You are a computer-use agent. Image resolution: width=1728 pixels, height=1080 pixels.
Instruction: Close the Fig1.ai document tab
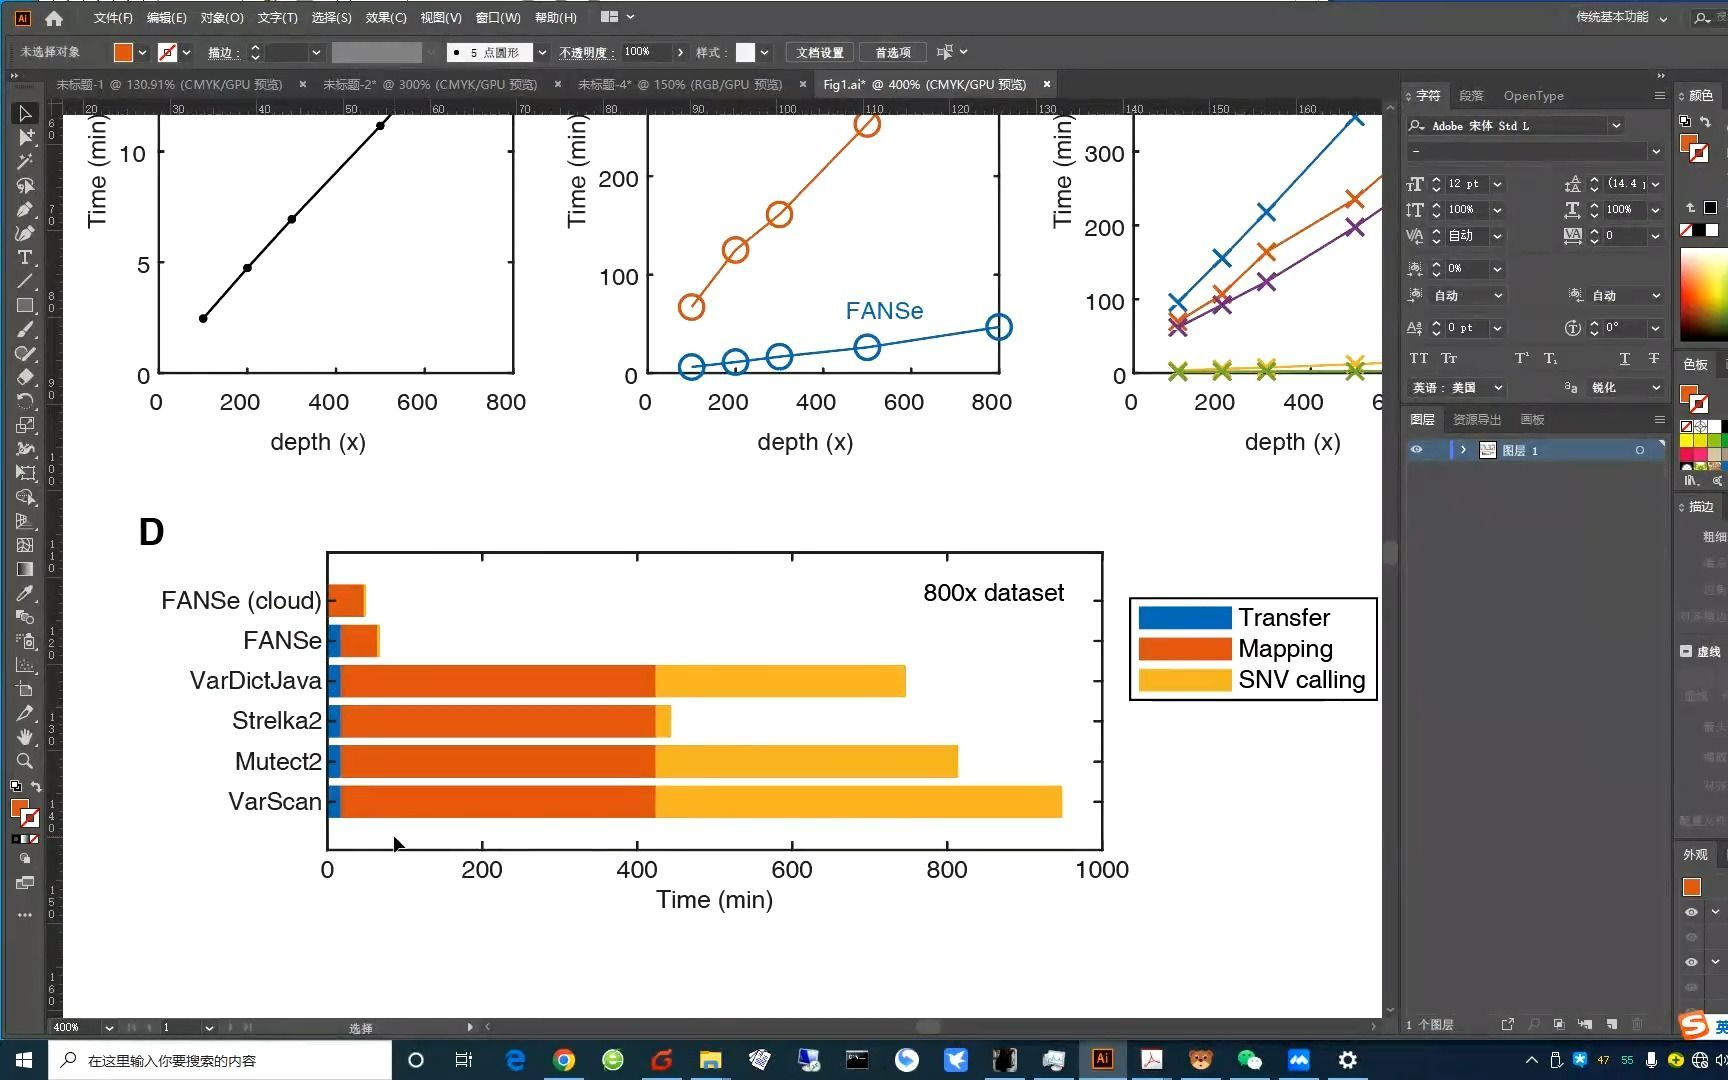pos(1047,84)
